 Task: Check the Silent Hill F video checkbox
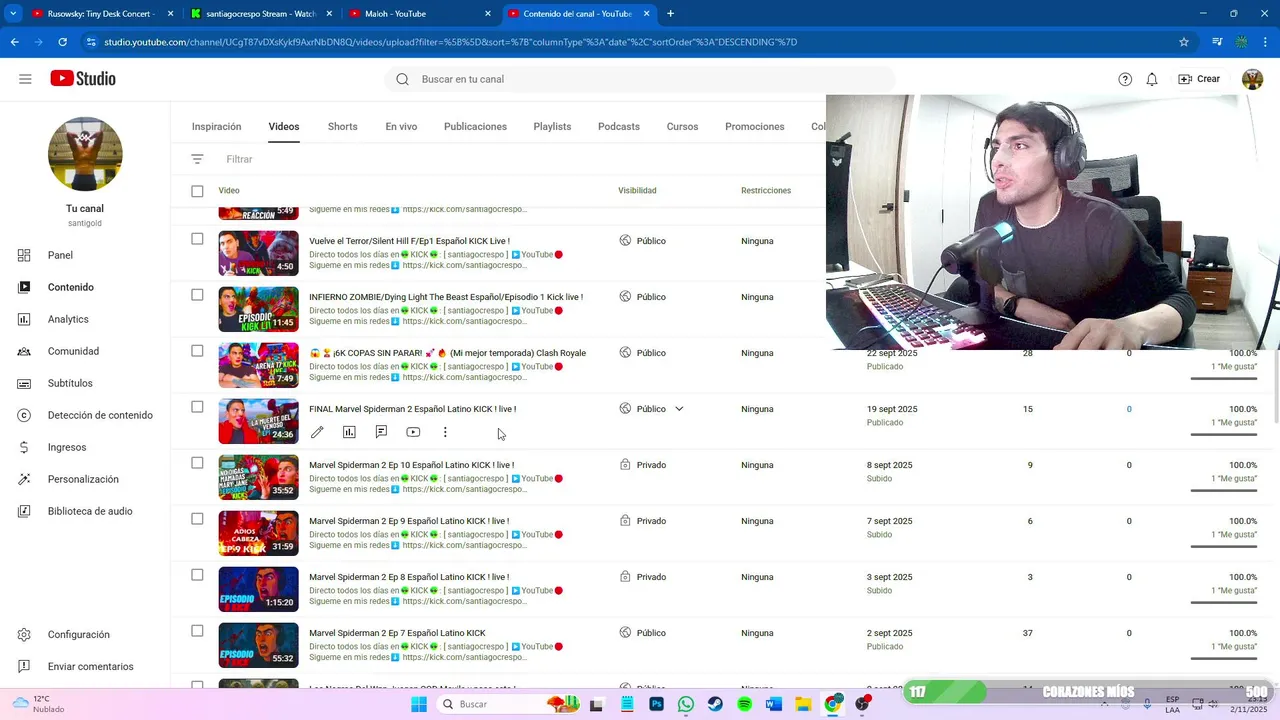[x=197, y=239]
